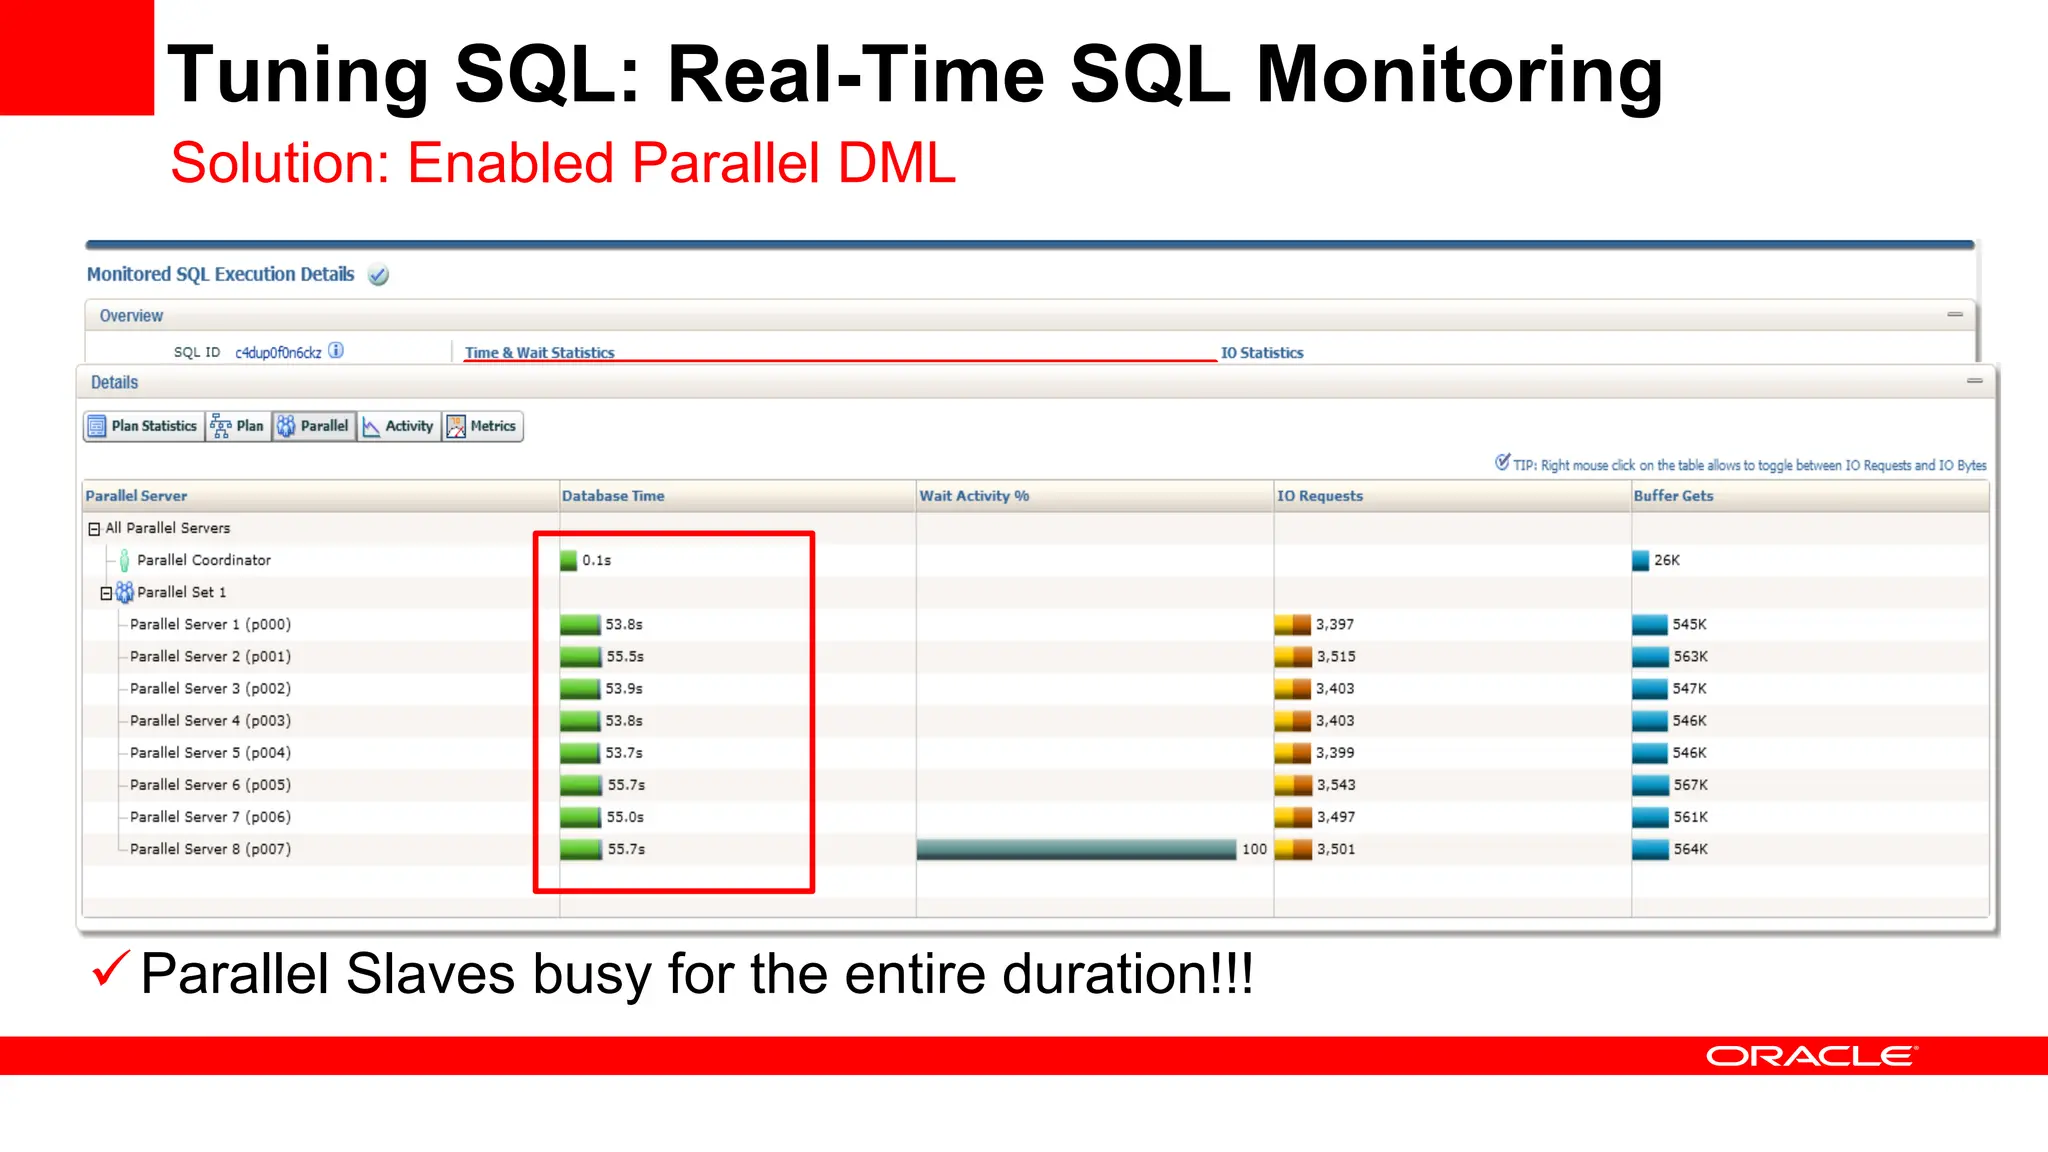Click the Wait Activity 100 percent bar
This screenshot has height=1152, width=2048.
click(x=1075, y=849)
